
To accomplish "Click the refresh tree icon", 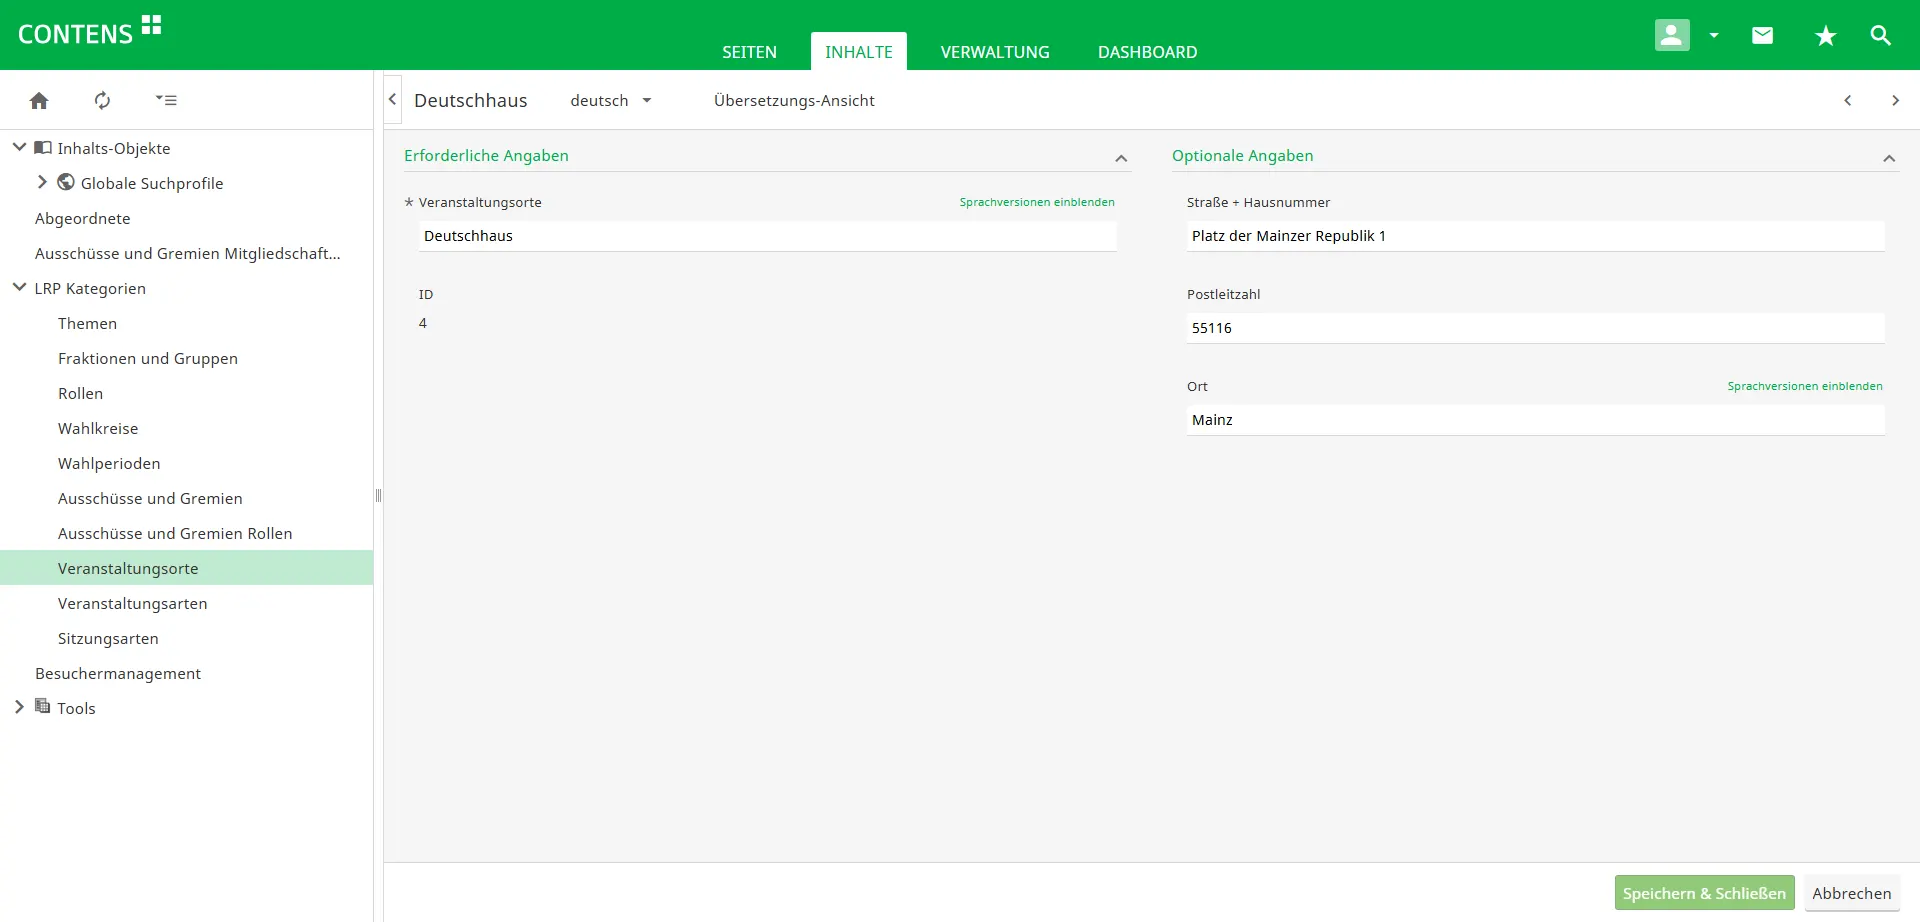I will coord(102,100).
